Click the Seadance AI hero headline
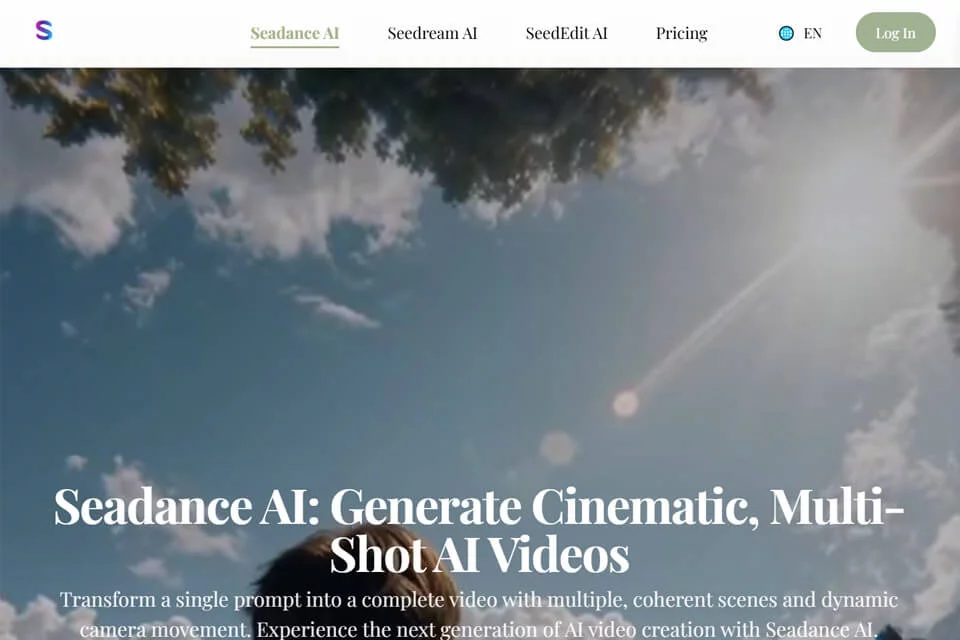This screenshot has height=640, width=960. click(479, 530)
